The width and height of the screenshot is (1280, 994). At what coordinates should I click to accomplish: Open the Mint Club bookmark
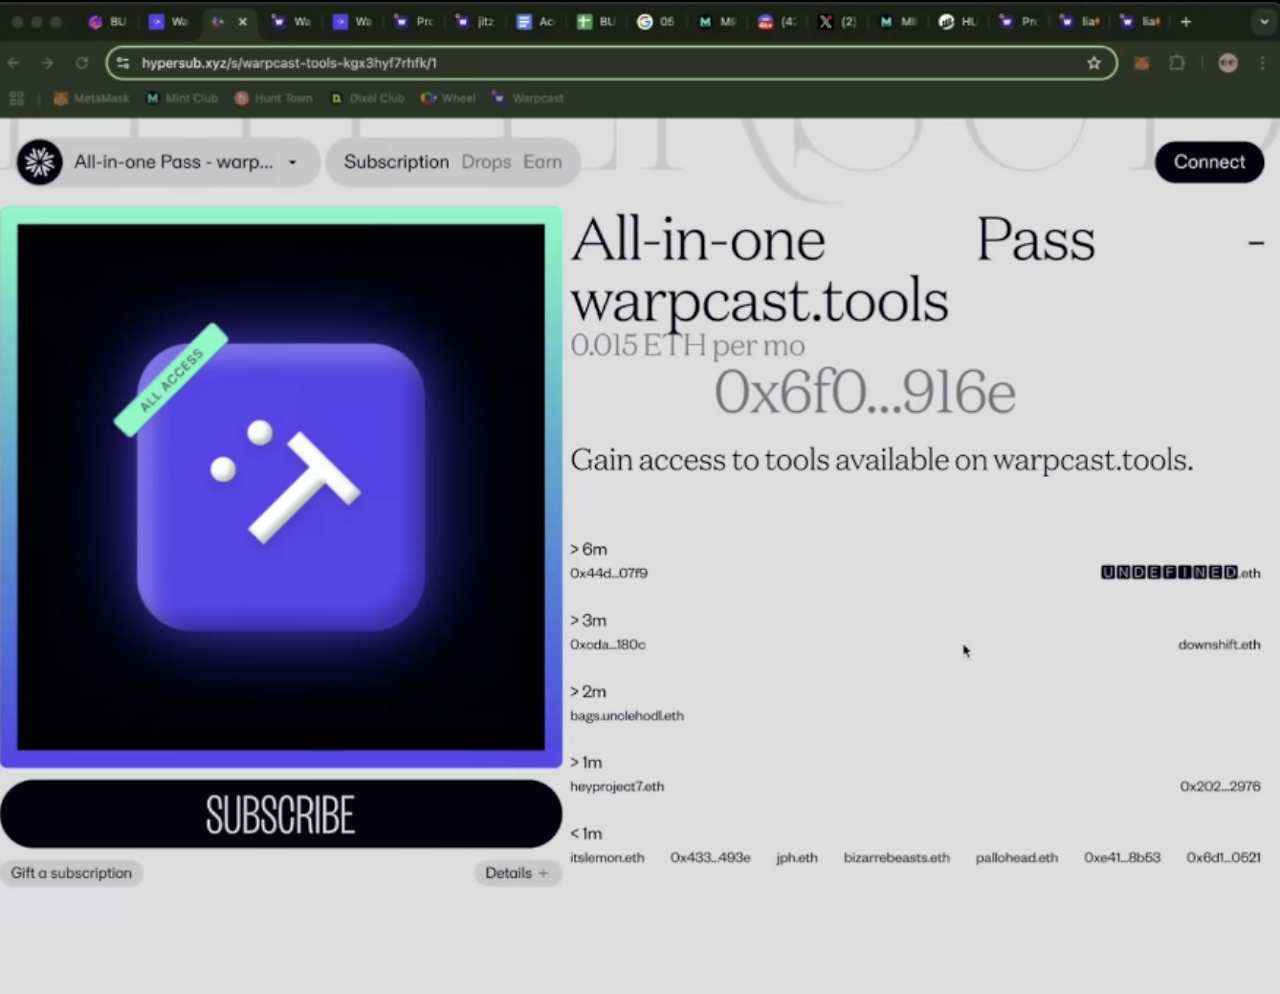tap(182, 98)
